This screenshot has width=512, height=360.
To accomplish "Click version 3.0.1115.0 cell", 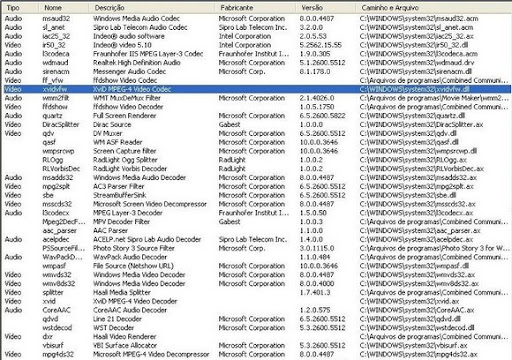I will click(317, 248).
